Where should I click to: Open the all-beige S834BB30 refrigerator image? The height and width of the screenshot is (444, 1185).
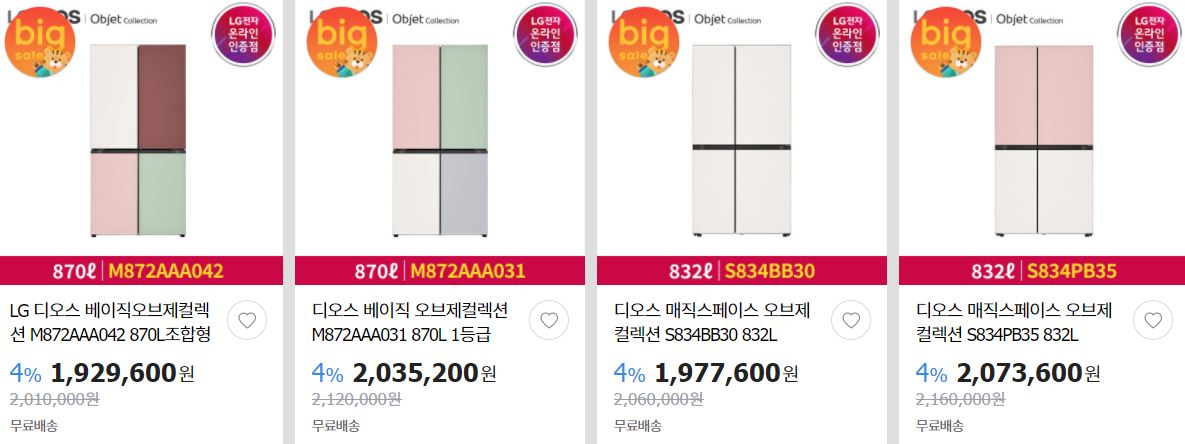[741, 140]
